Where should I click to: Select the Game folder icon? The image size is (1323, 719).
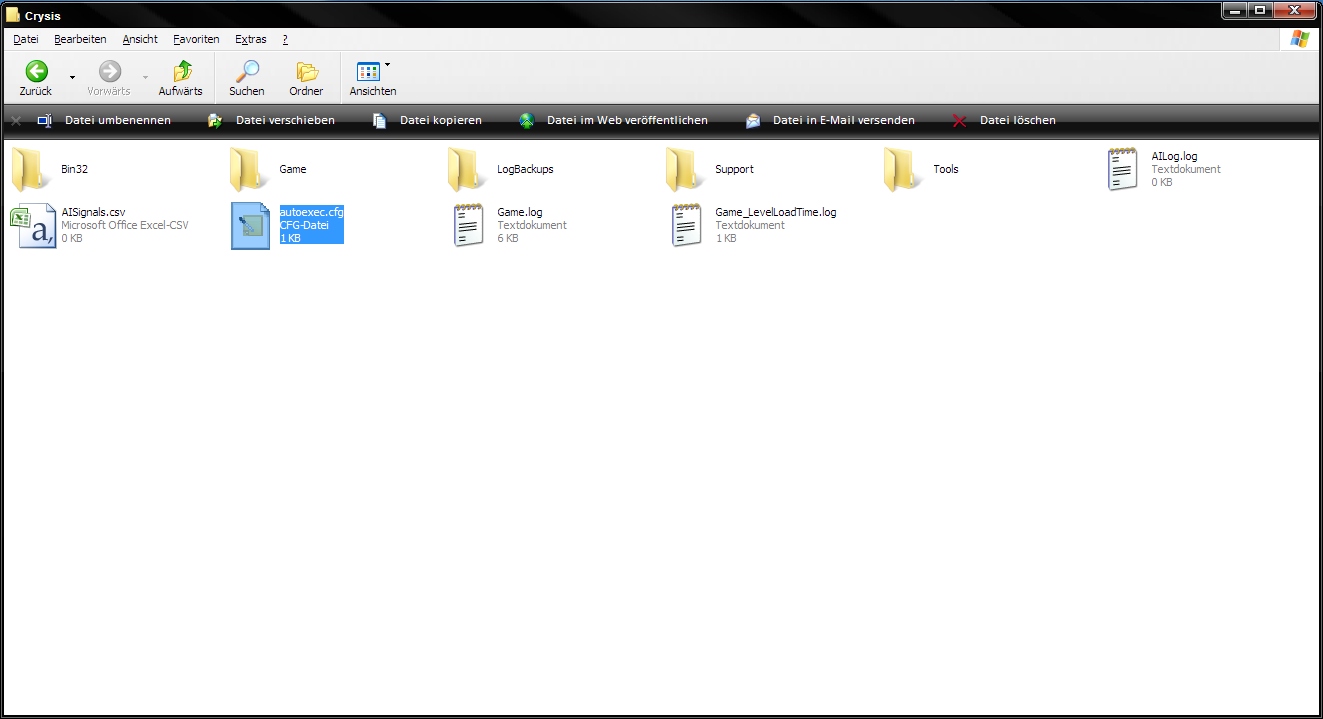pyautogui.click(x=250, y=169)
